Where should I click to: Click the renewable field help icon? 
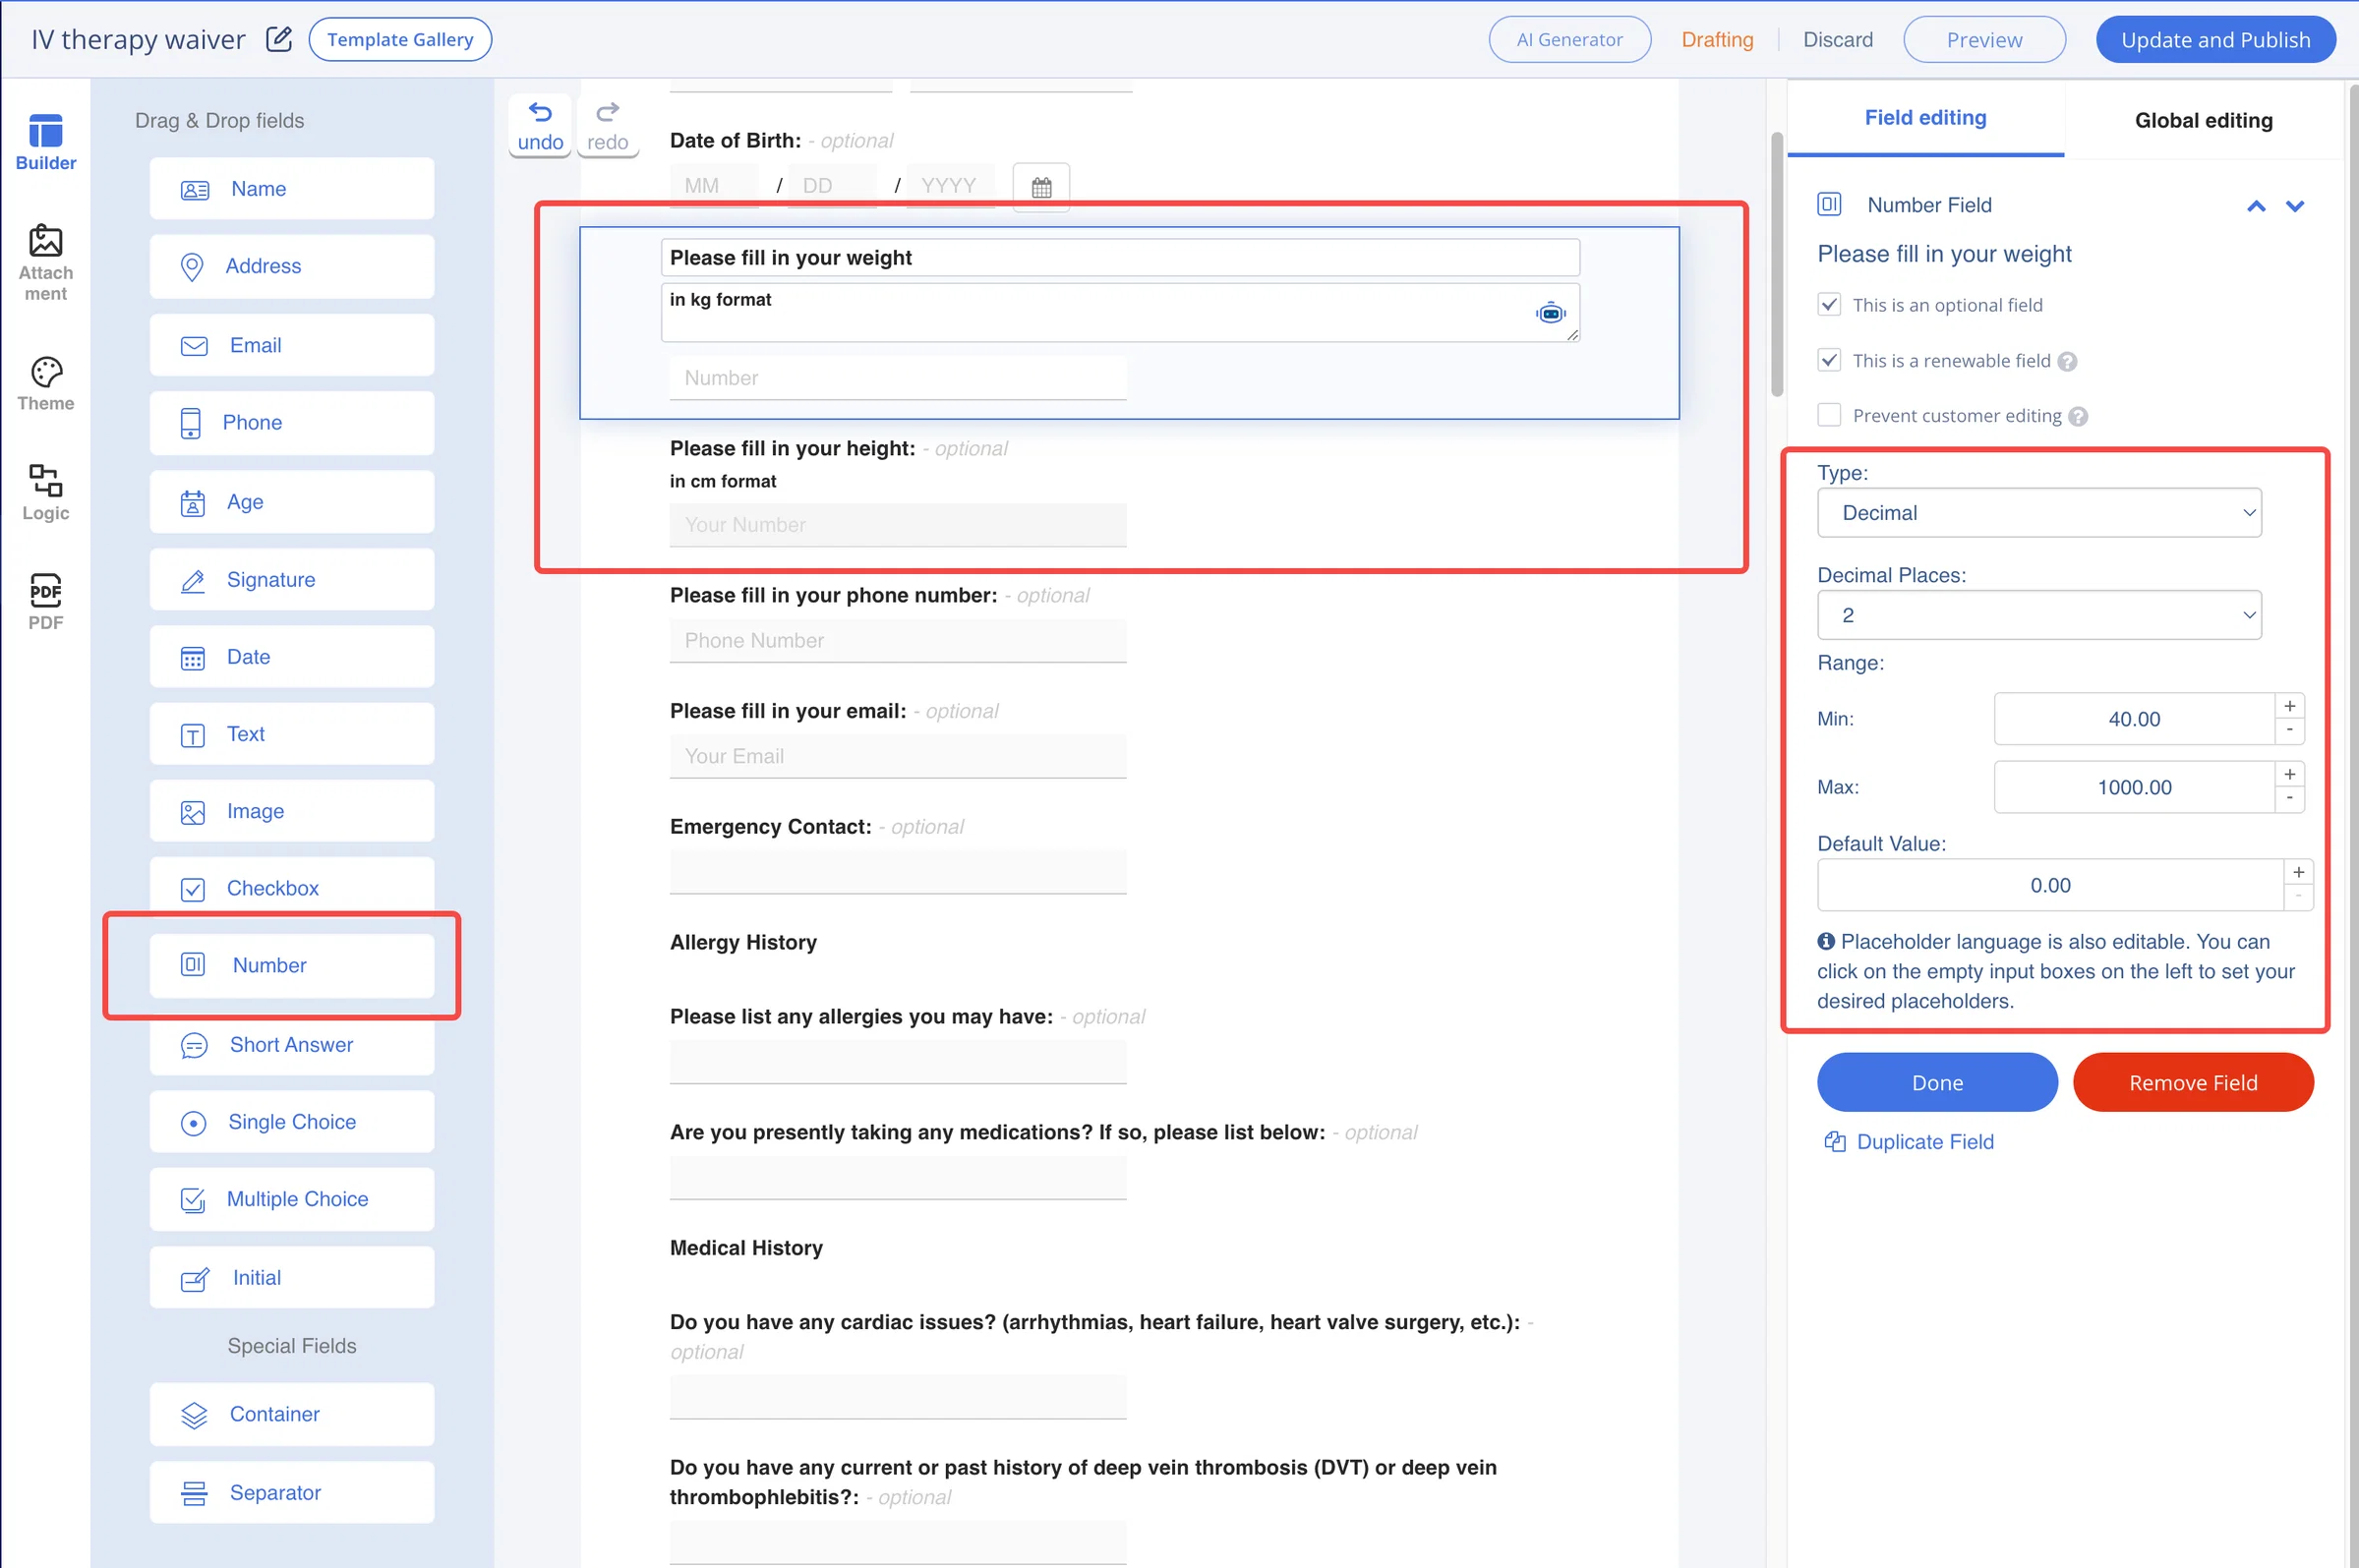point(2068,361)
